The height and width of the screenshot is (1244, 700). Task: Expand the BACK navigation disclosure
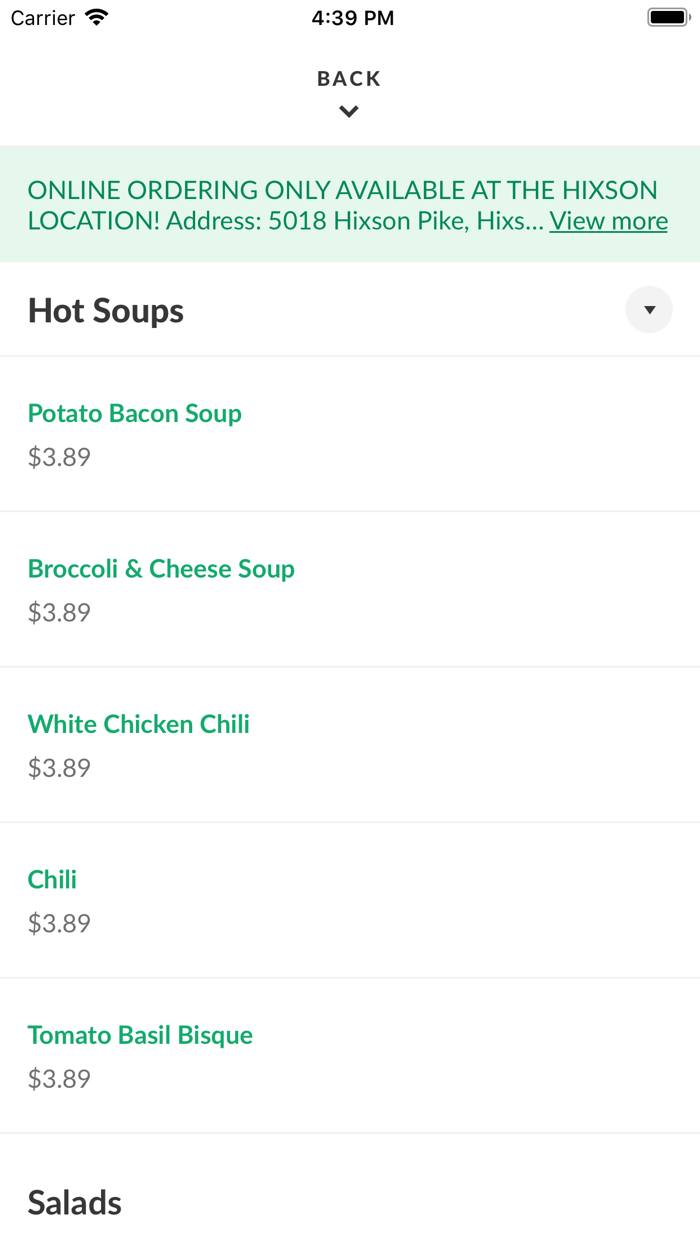click(x=348, y=111)
